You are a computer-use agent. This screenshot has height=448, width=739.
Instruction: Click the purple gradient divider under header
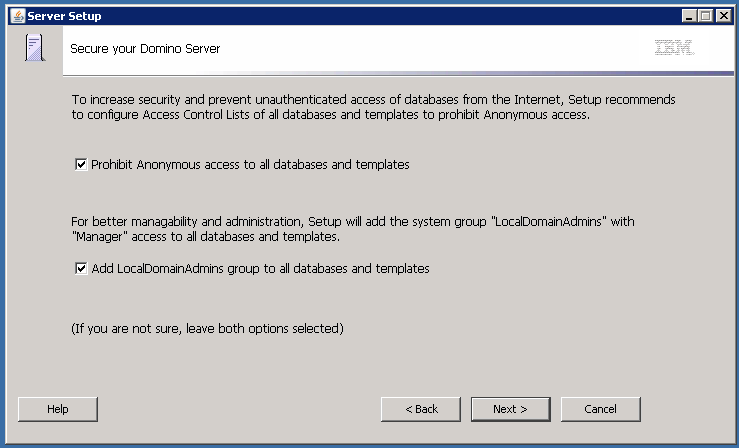point(398,73)
